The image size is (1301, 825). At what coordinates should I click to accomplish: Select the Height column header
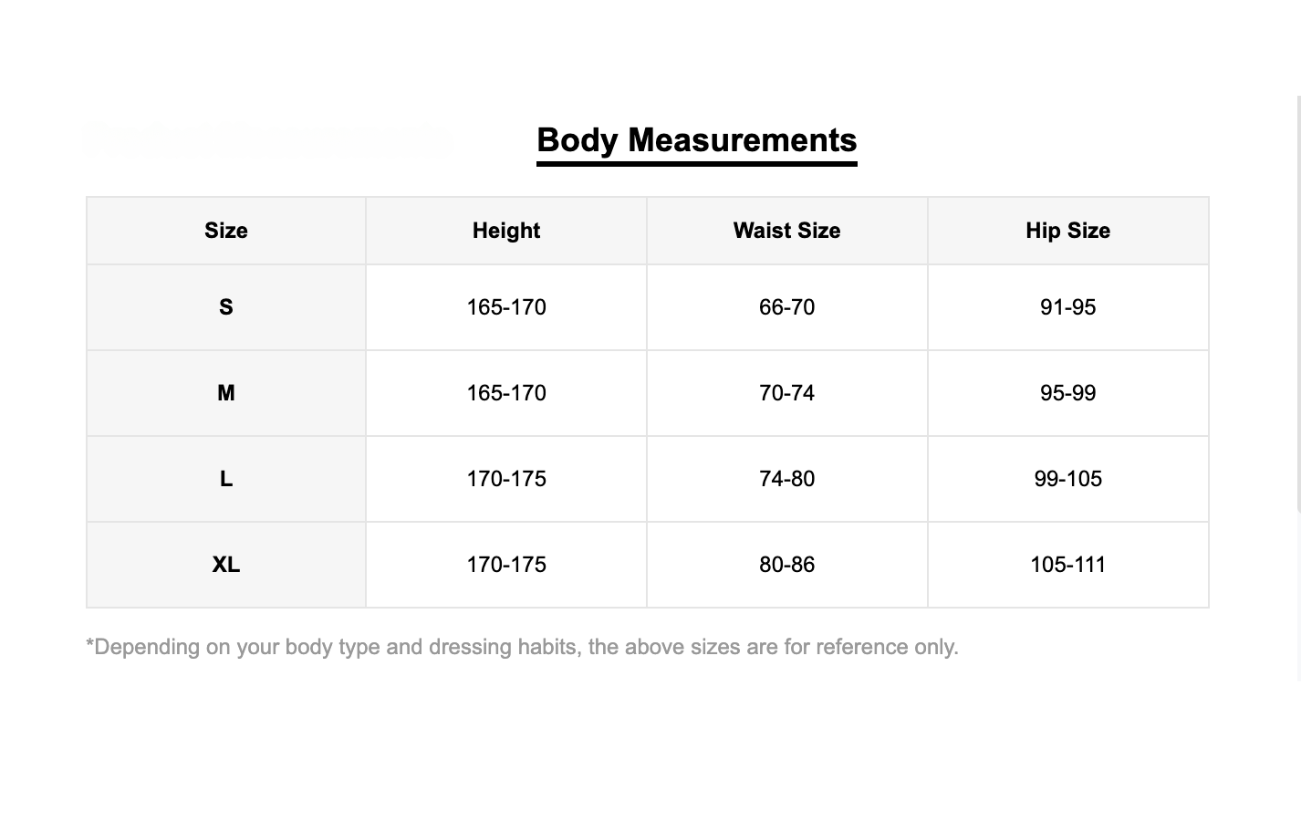(506, 231)
